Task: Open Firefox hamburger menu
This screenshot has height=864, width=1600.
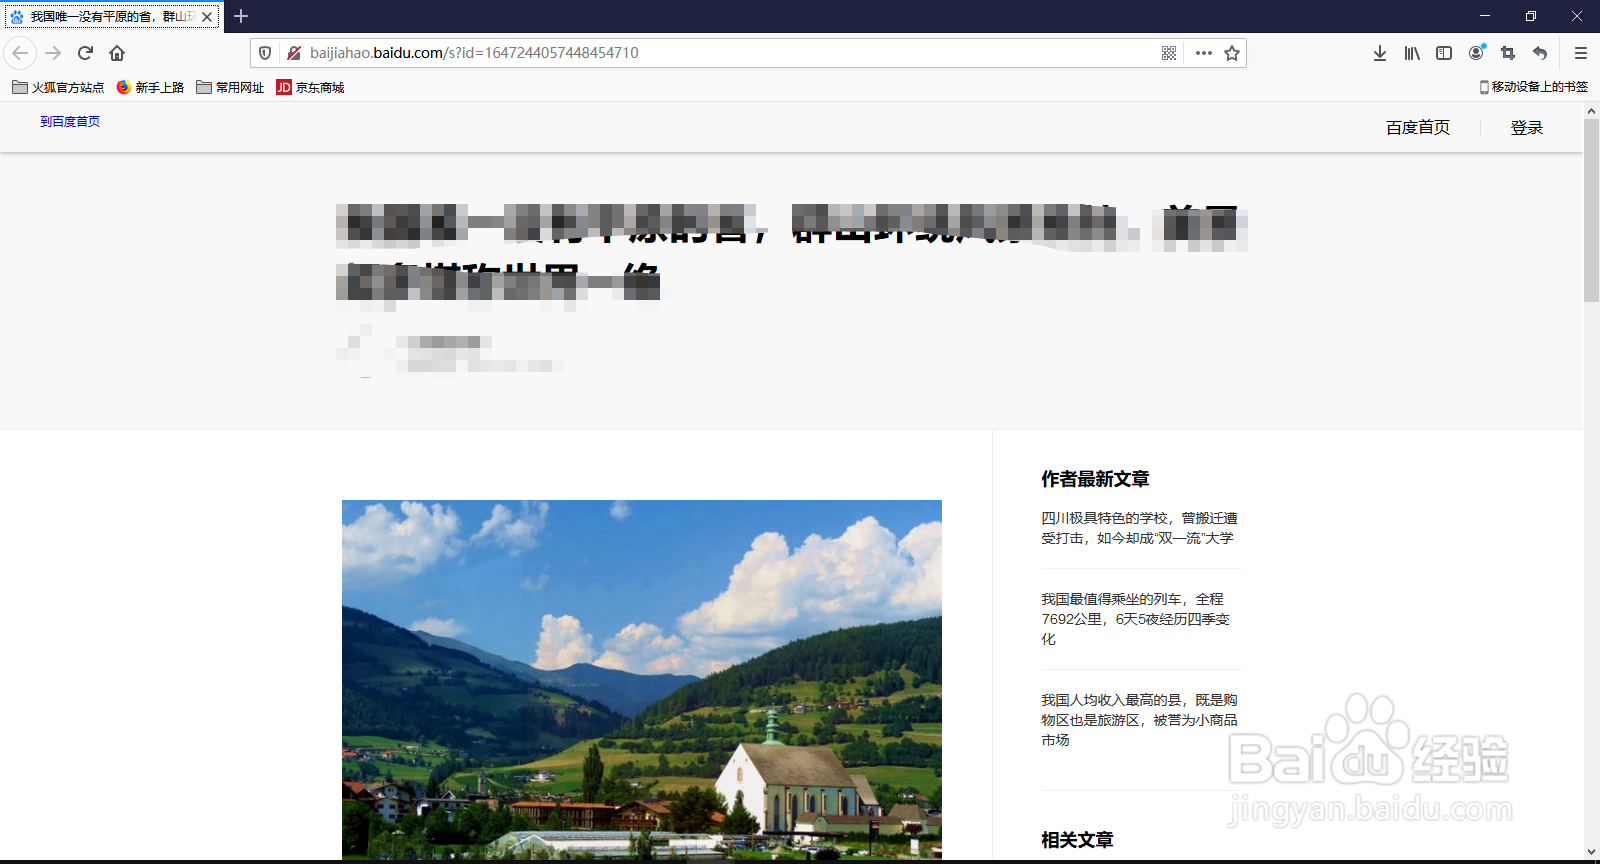Action: click(1581, 53)
